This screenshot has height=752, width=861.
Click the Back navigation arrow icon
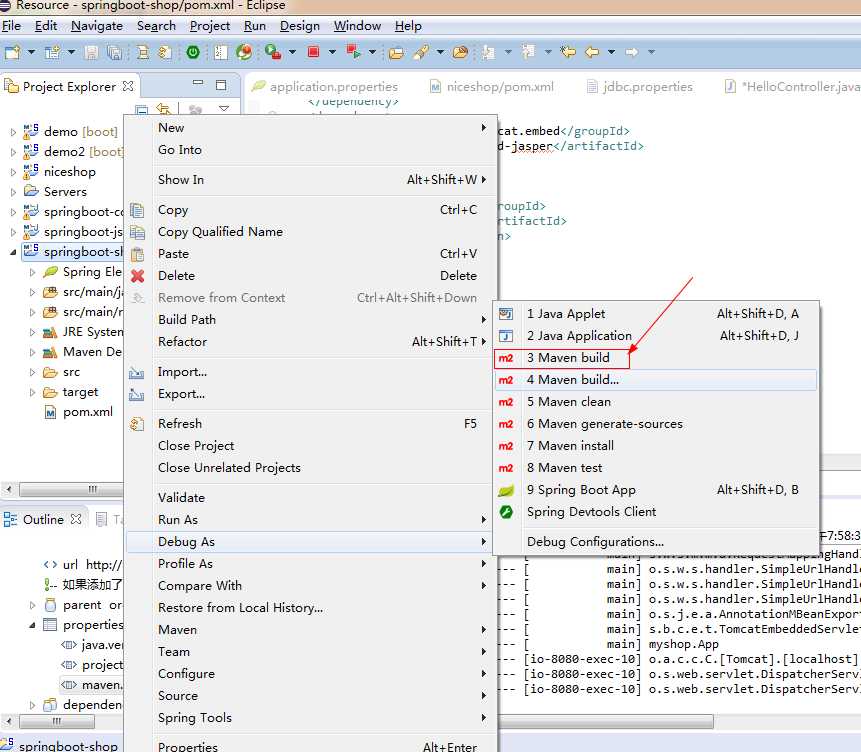(592, 52)
